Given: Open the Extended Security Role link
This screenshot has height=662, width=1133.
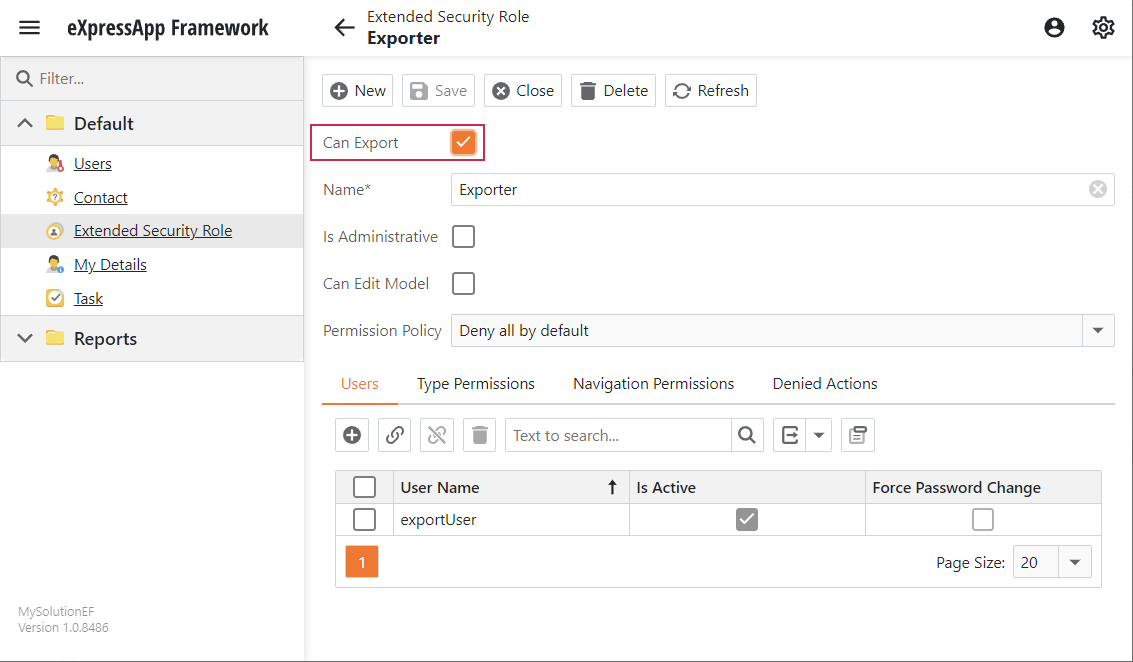Looking at the screenshot, I should click(x=152, y=231).
